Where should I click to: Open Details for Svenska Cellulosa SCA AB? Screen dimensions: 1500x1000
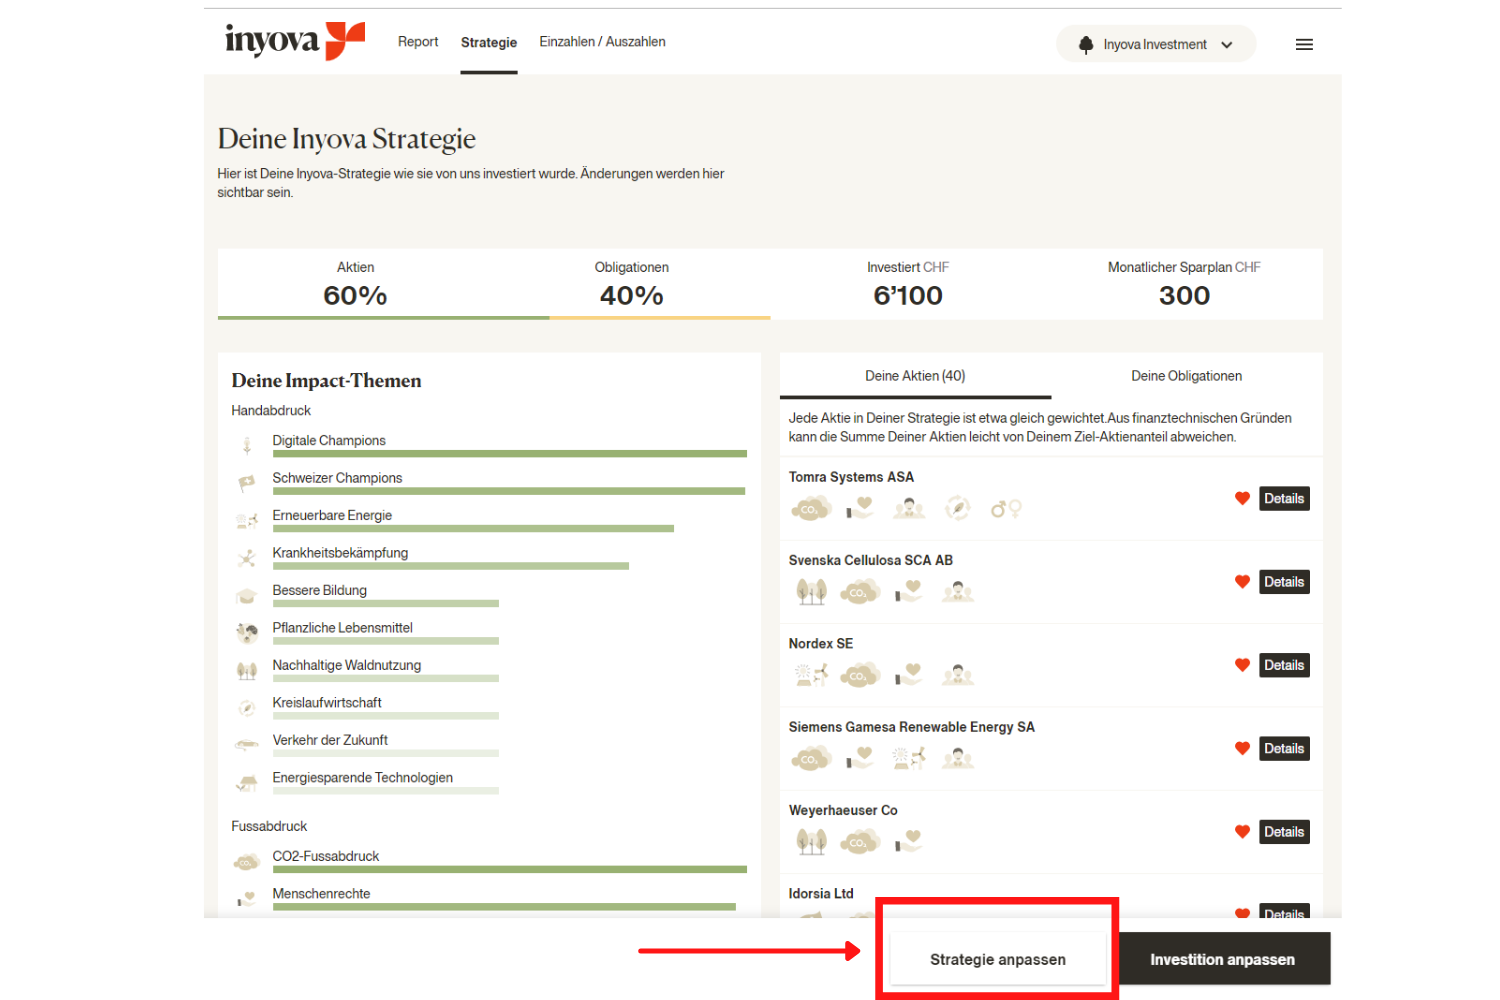1284,582
